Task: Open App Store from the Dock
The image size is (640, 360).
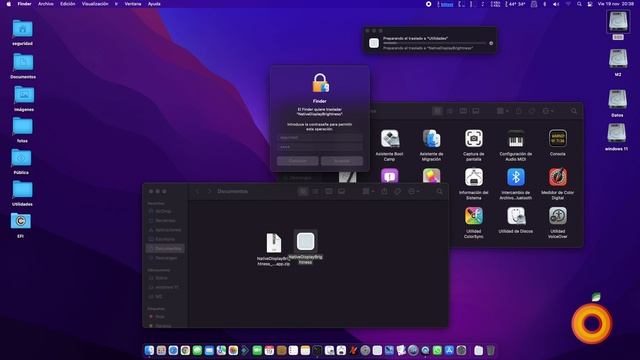Action: pos(449,350)
